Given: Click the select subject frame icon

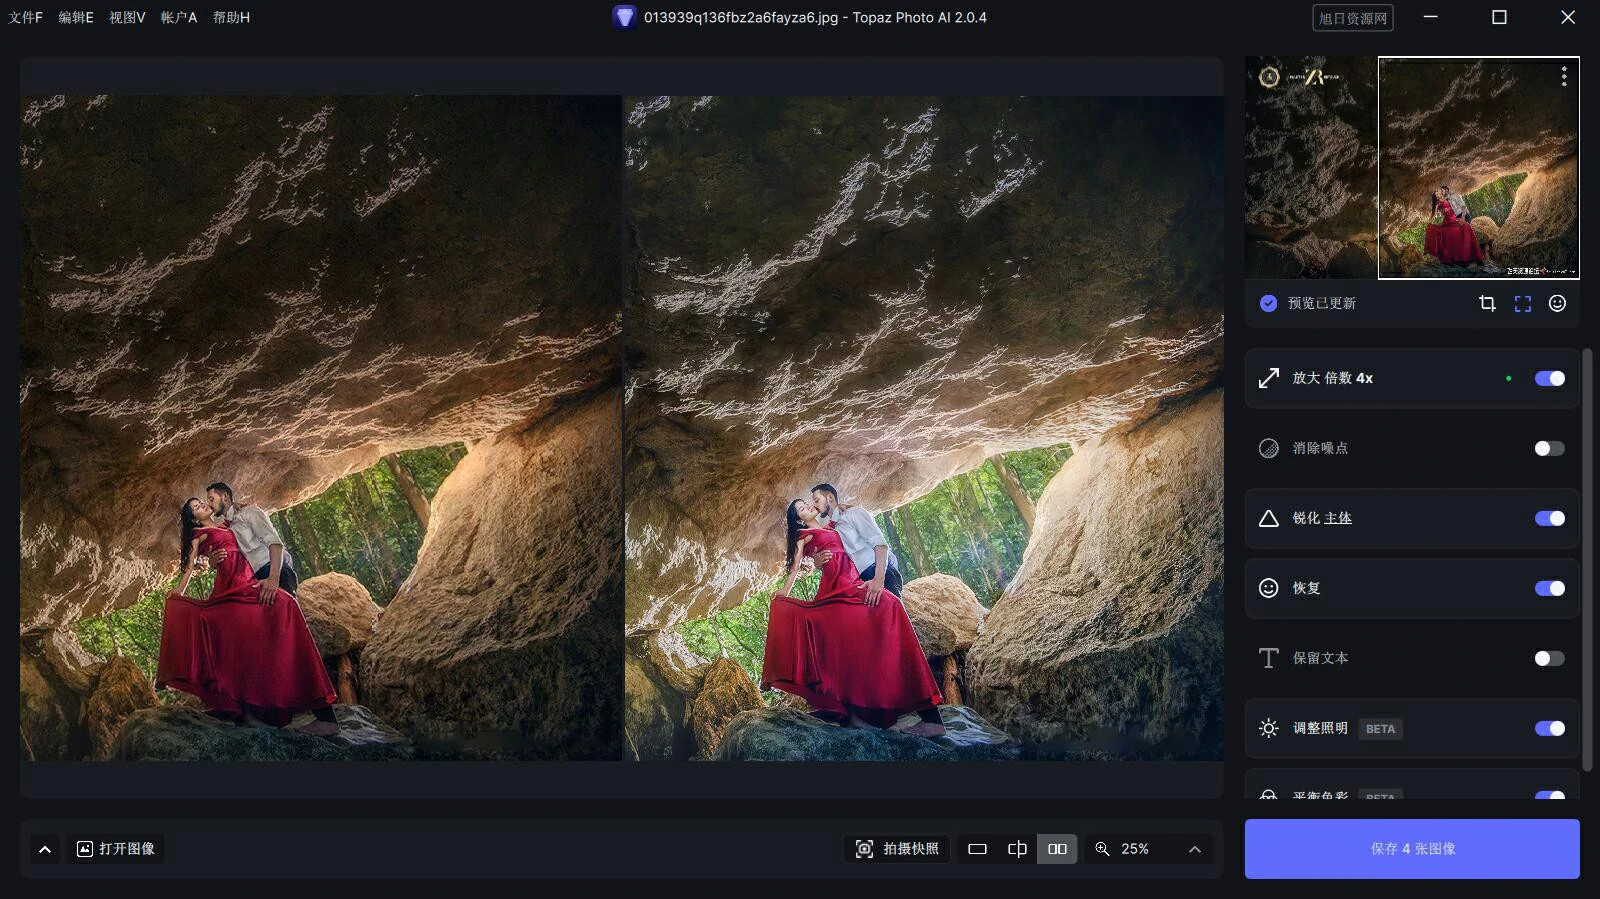Looking at the screenshot, I should click(1522, 304).
